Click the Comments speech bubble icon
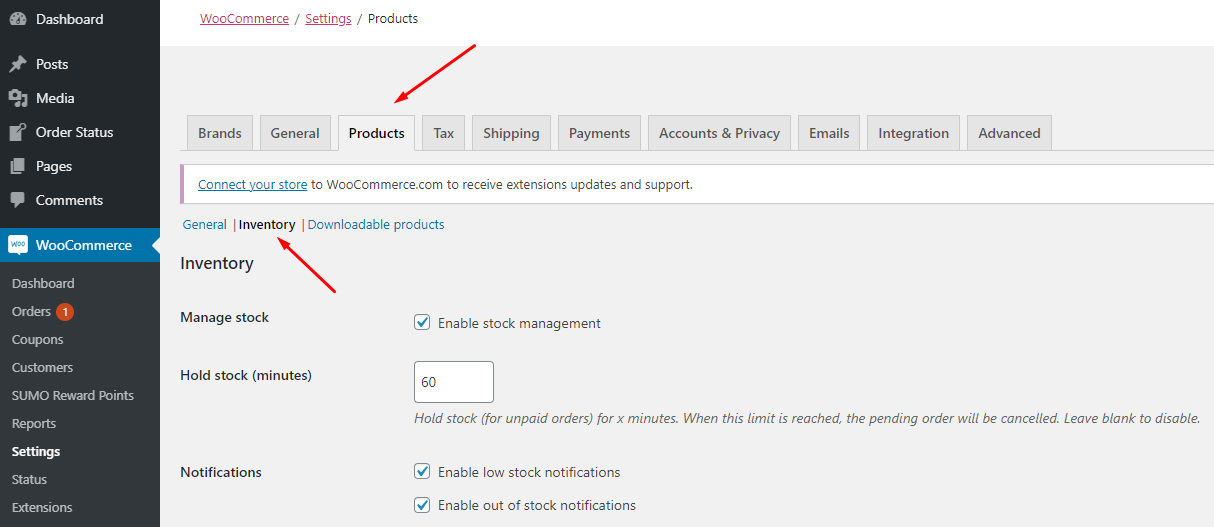This screenshot has width=1214, height=527. [x=18, y=200]
